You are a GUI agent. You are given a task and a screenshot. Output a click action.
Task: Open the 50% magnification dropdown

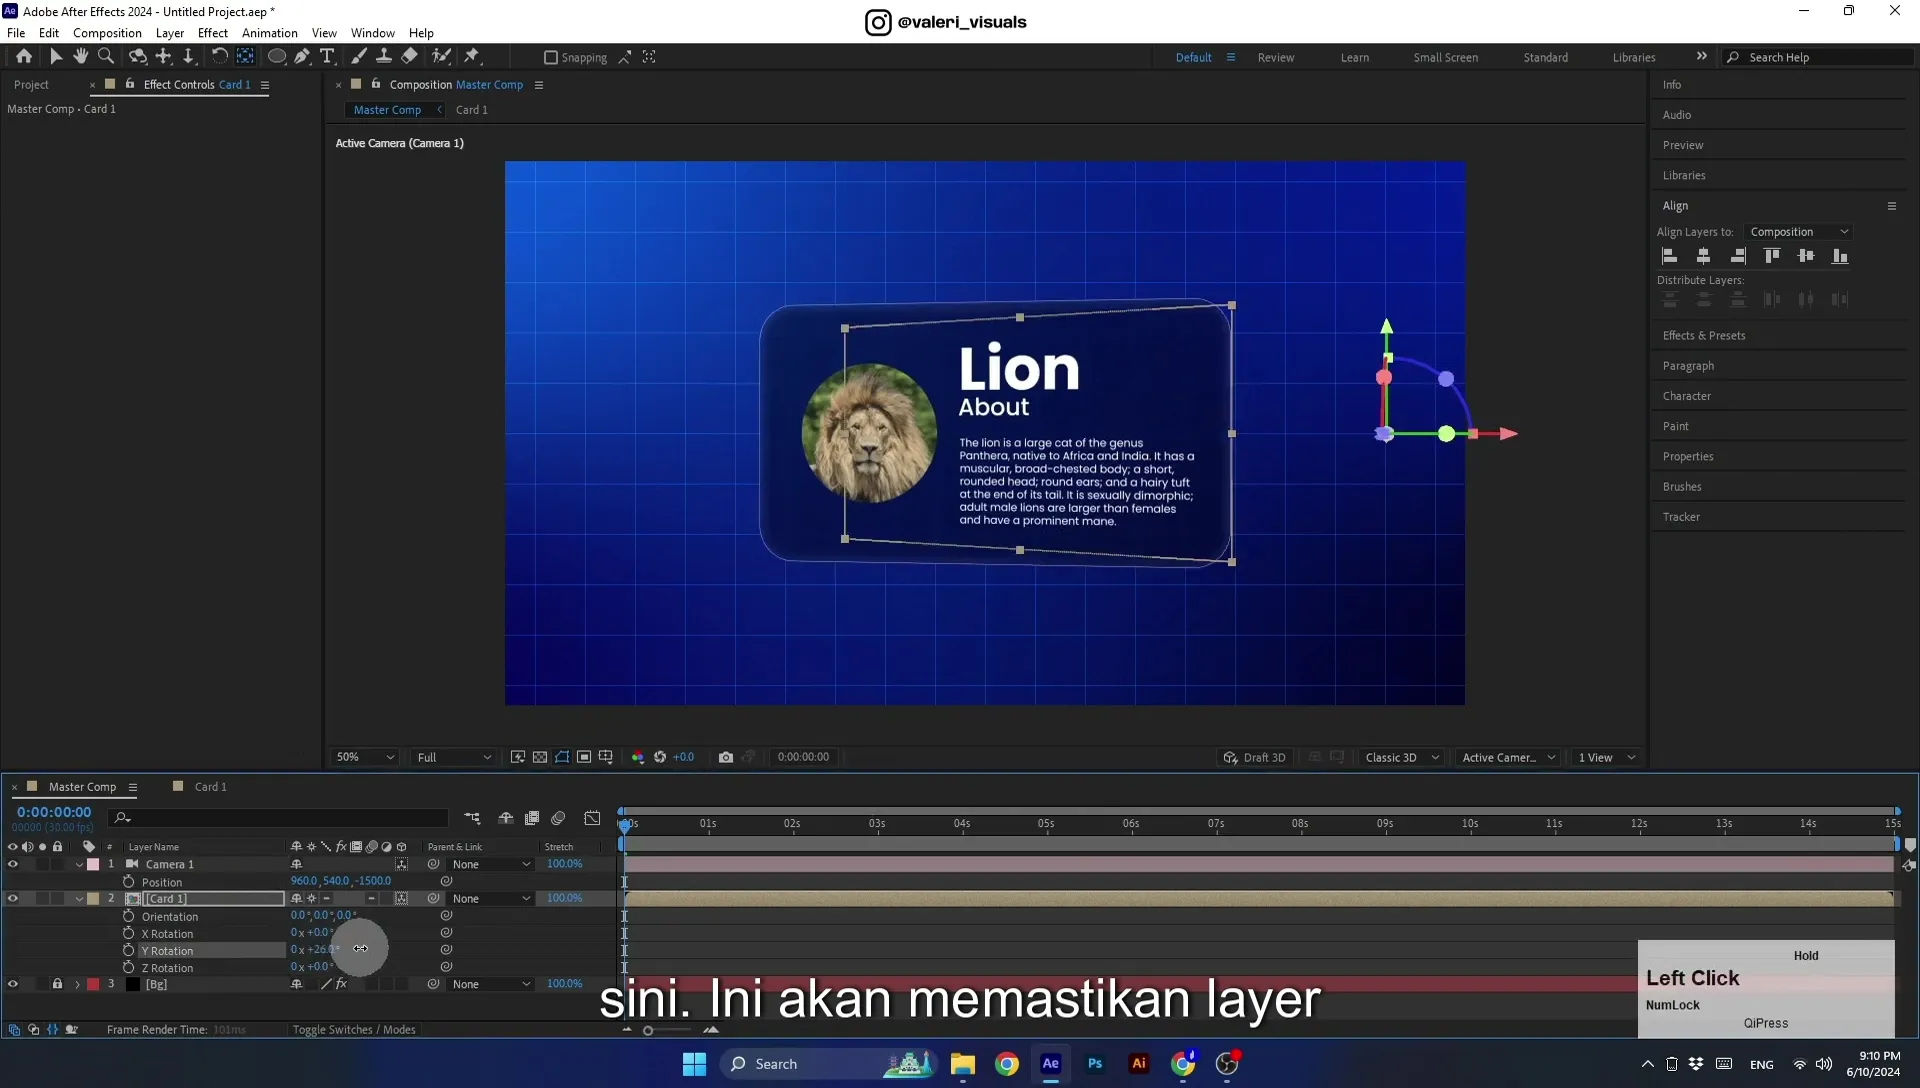coord(365,757)
